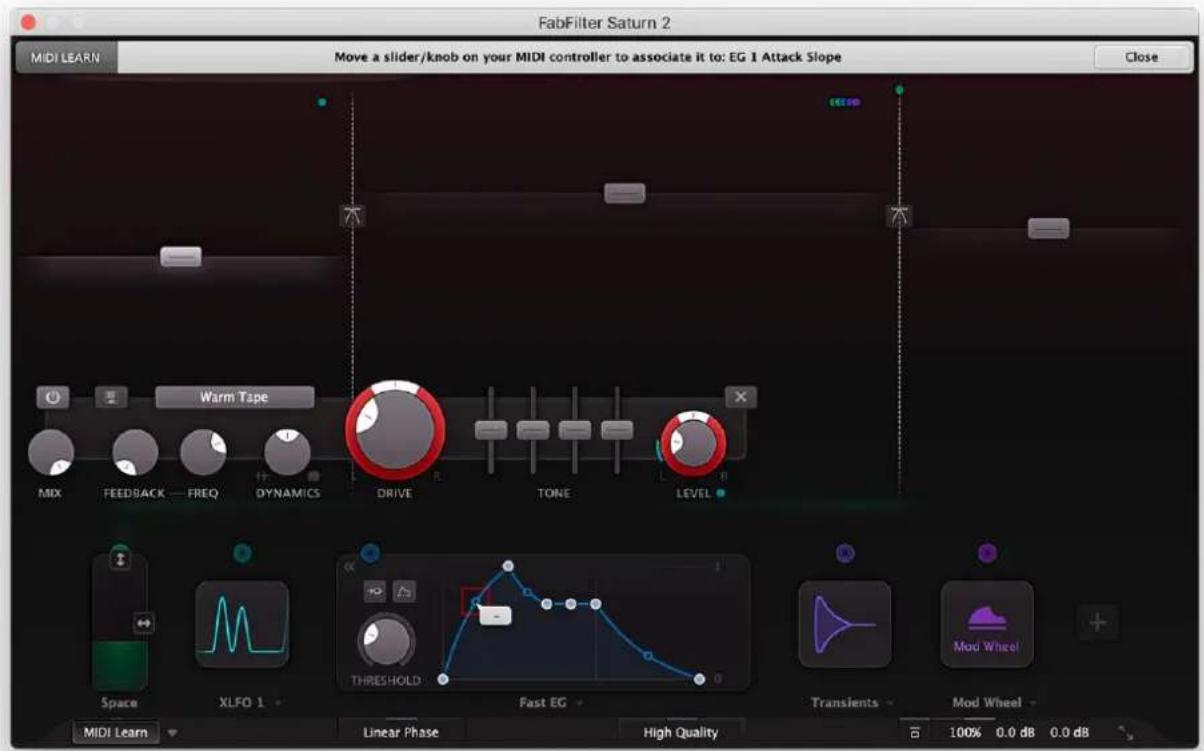The height and width of the screenshot is (751, 1204).
Task: Click the second TONE slider handle
Action: pyautogui.click(x=533, y=430)
